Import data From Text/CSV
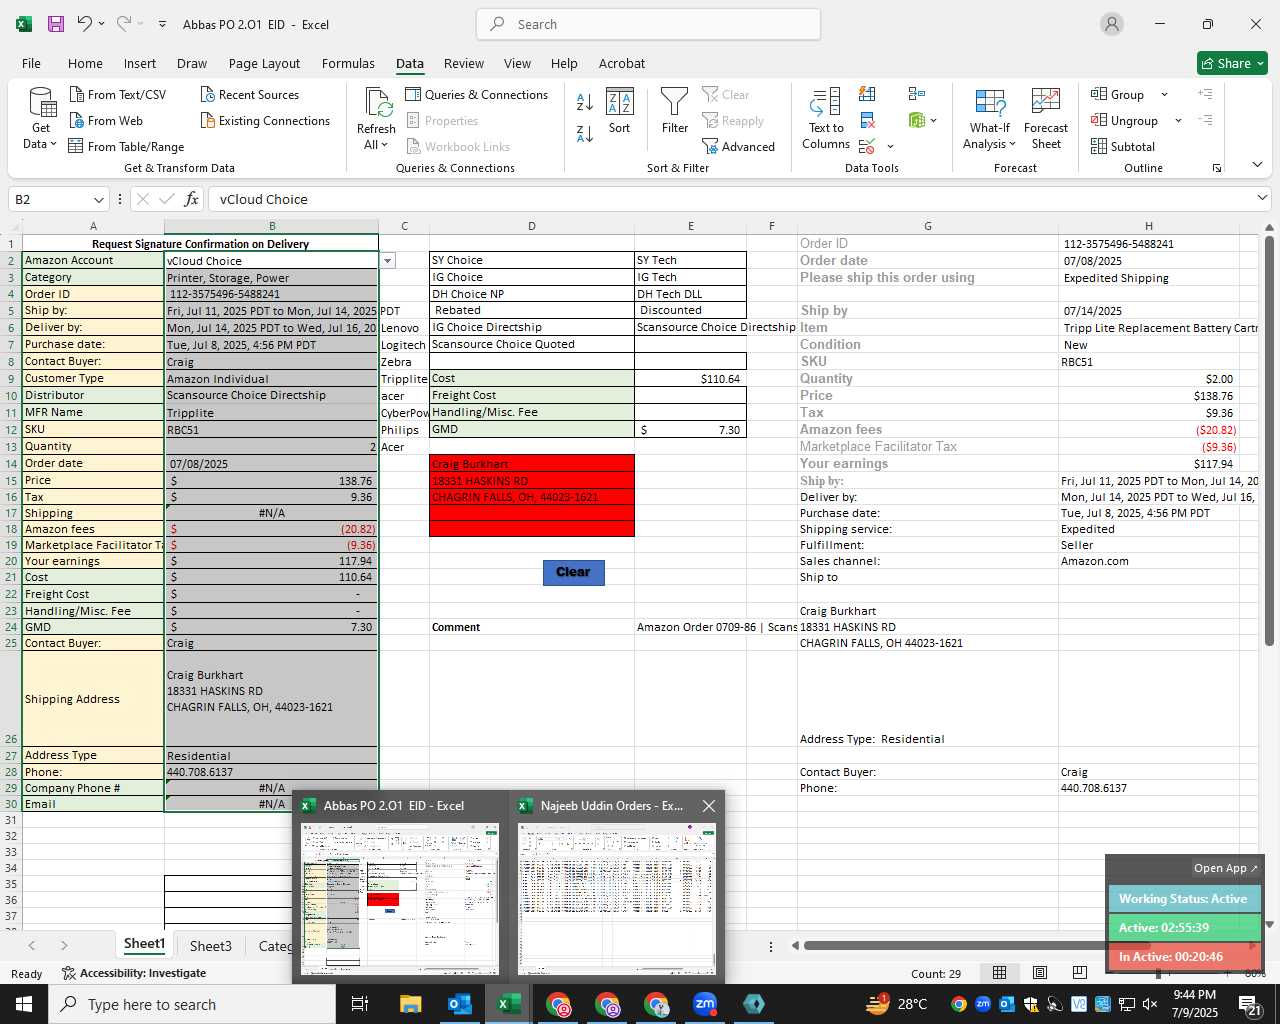The image size is (1280, 1024). click(118, 94)
